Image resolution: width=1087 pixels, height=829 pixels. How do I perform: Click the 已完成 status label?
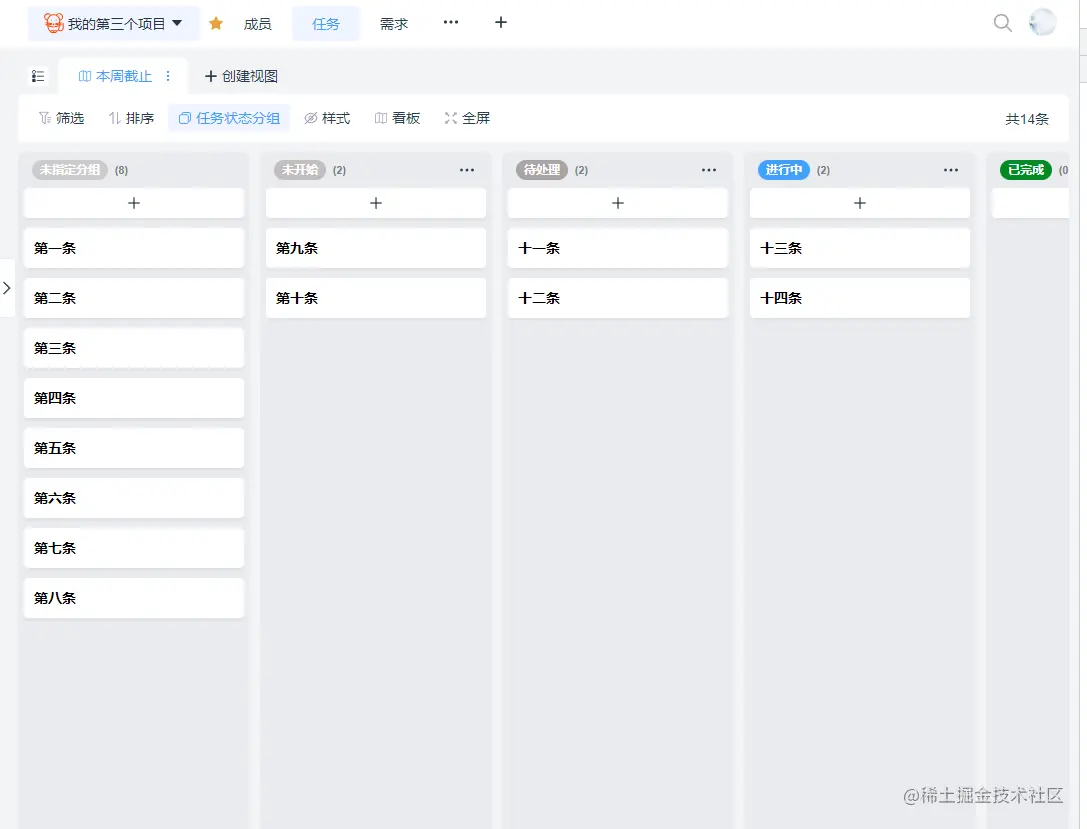tap(1025, 170)
